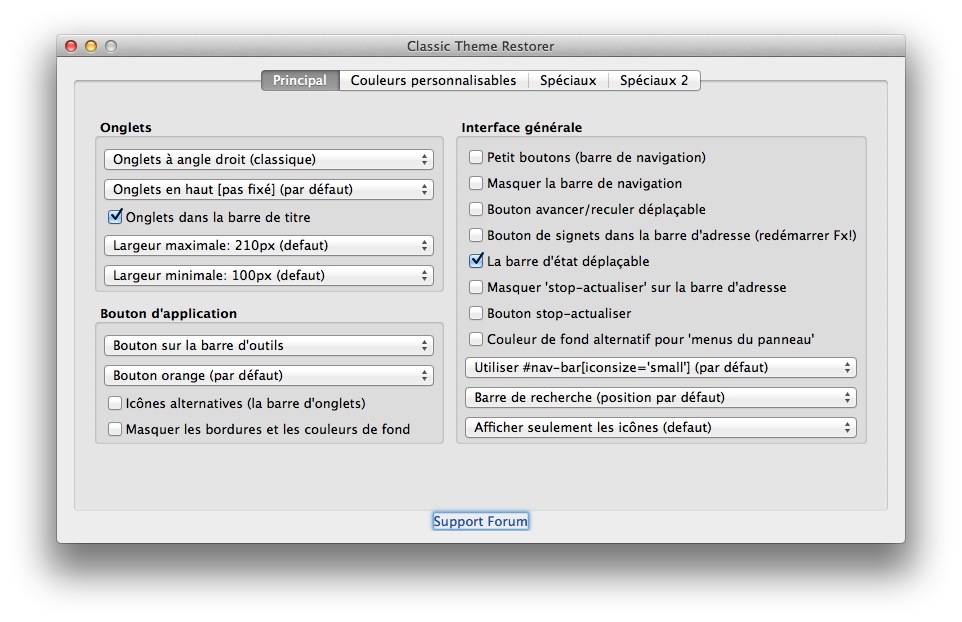
Task: Click the Support Forum link
Action: [480, 521]
